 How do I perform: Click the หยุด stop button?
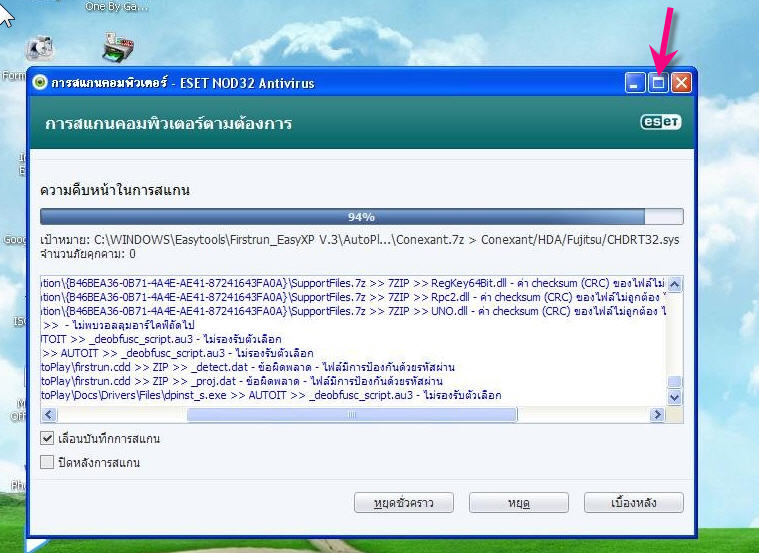[x=518, y=503]
